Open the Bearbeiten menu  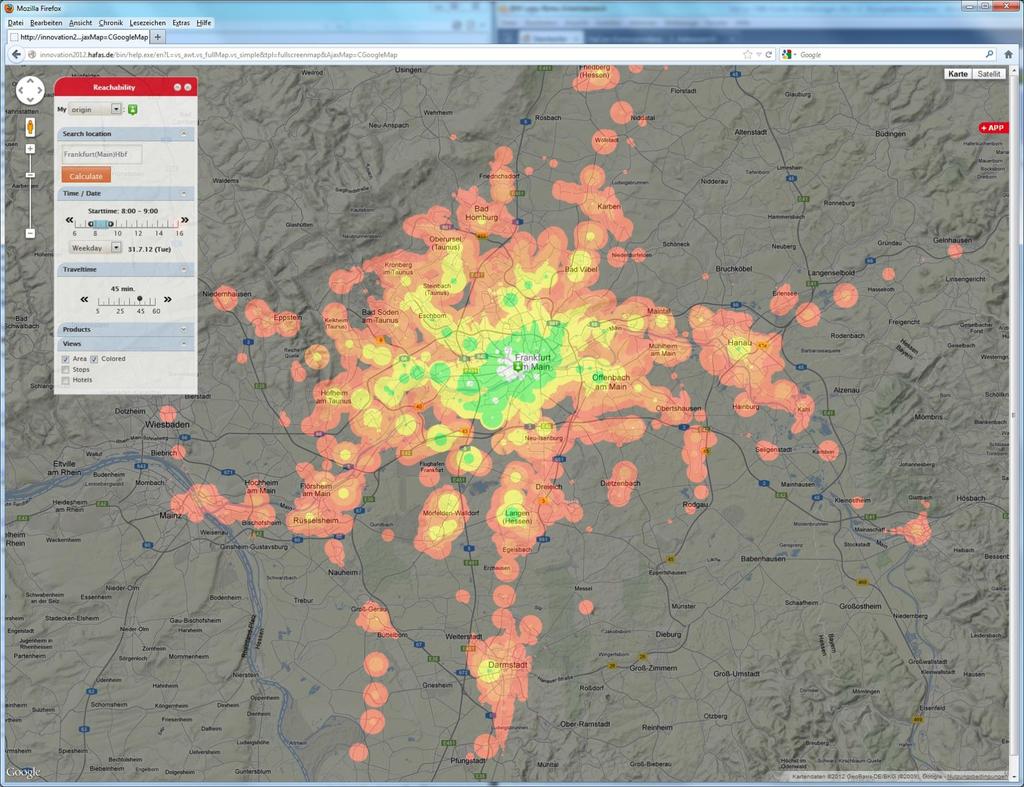pyautogui.click(x=46, y=23)
